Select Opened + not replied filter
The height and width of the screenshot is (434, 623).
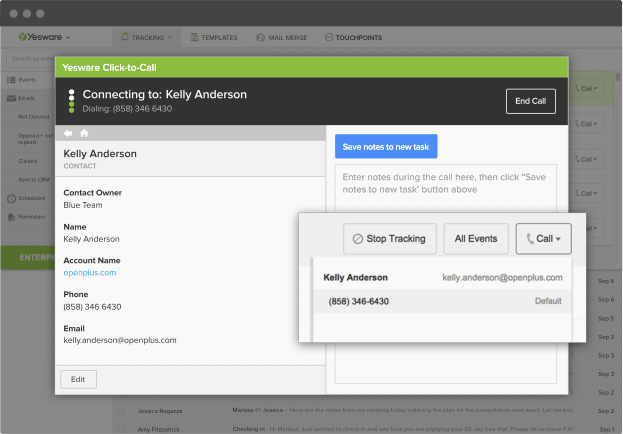(35, 139)
